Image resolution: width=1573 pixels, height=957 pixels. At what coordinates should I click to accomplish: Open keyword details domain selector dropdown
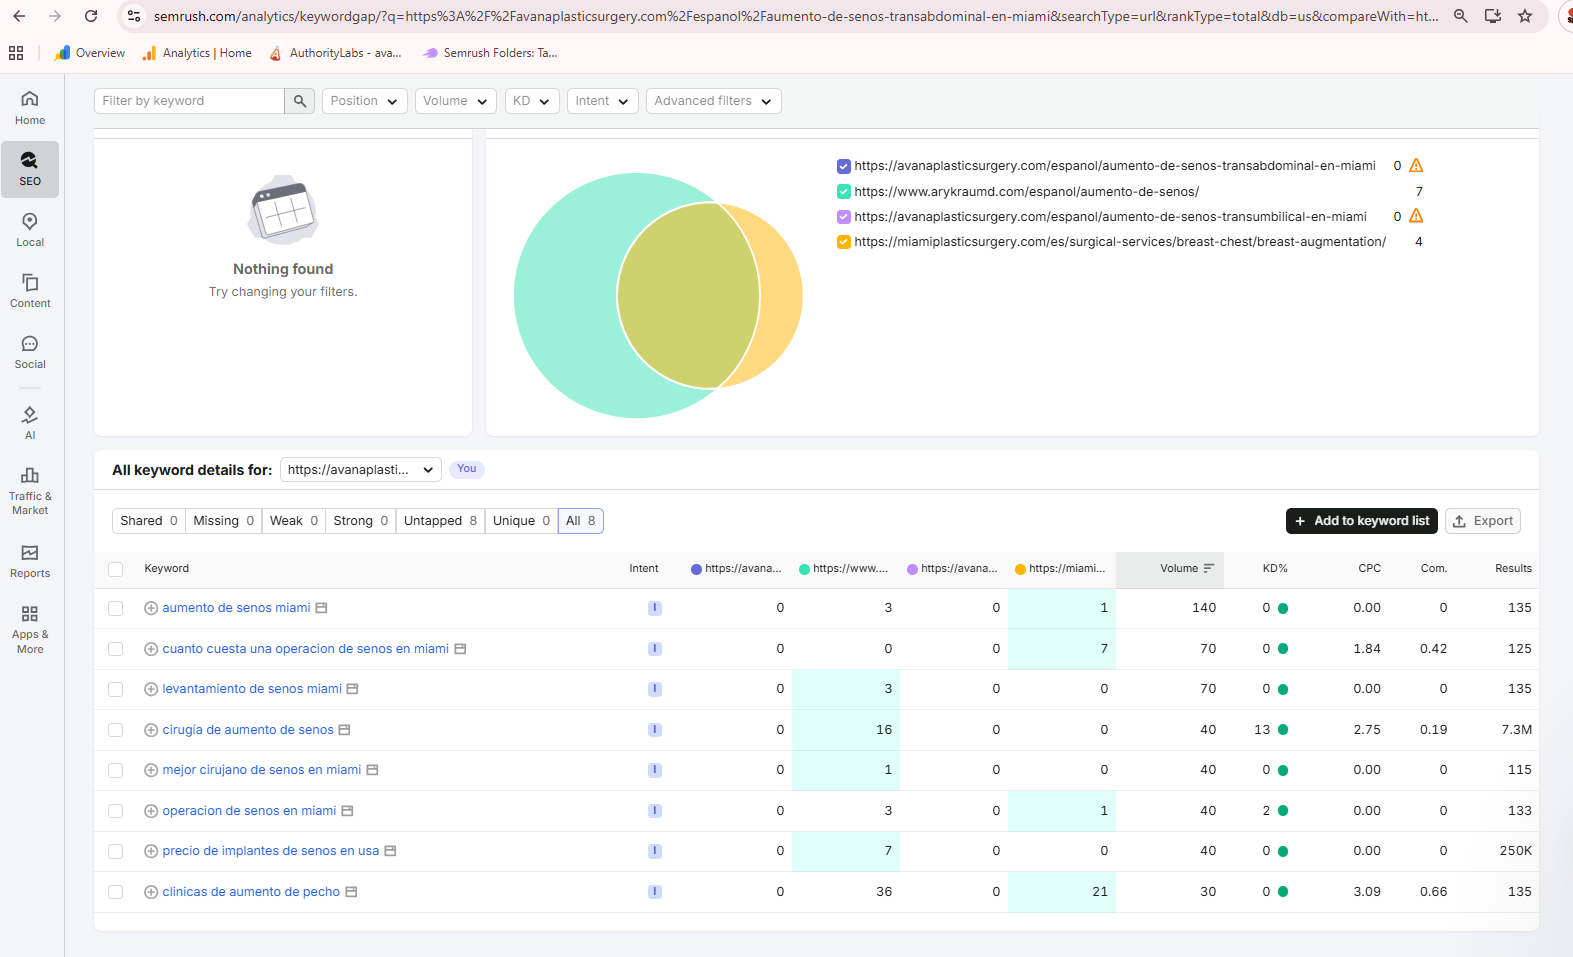click(x=361, y=470)
